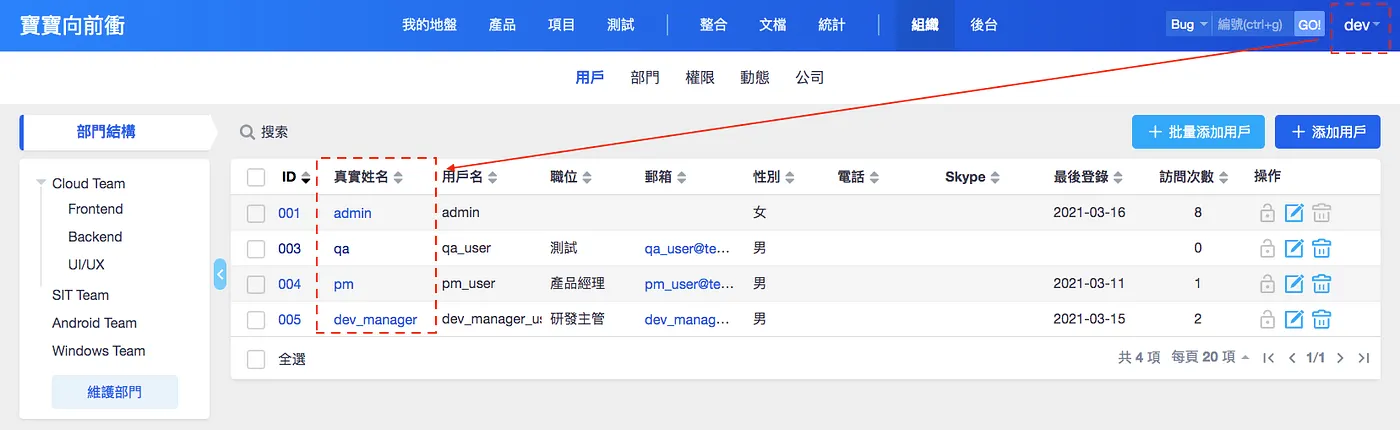The width and height of the screenshot is (1400, 430).
Task: Unlock icon in admin row
Action: click(x=1266, y=213)
